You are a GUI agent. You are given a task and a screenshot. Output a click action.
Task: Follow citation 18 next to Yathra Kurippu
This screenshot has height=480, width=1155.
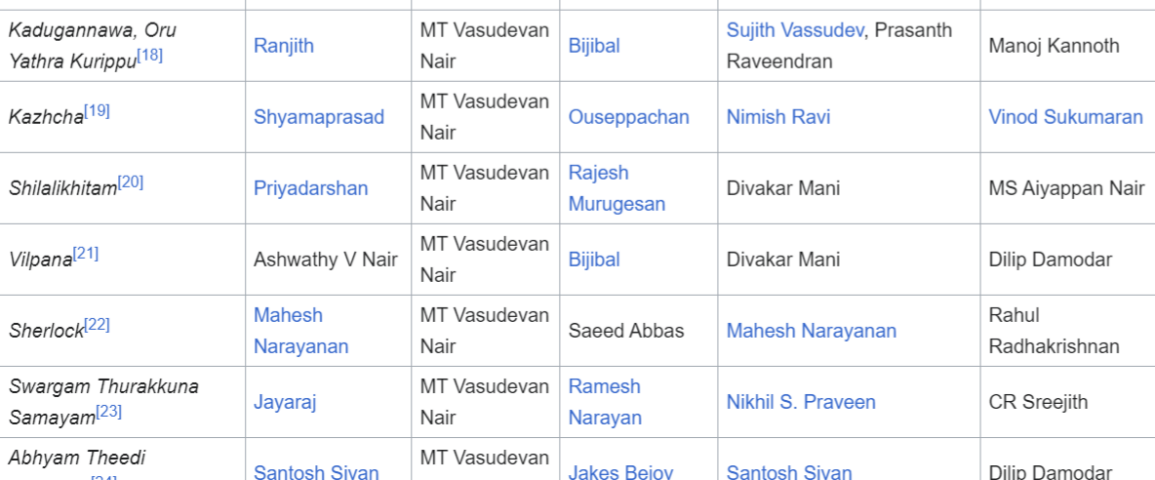click(150, 55)
